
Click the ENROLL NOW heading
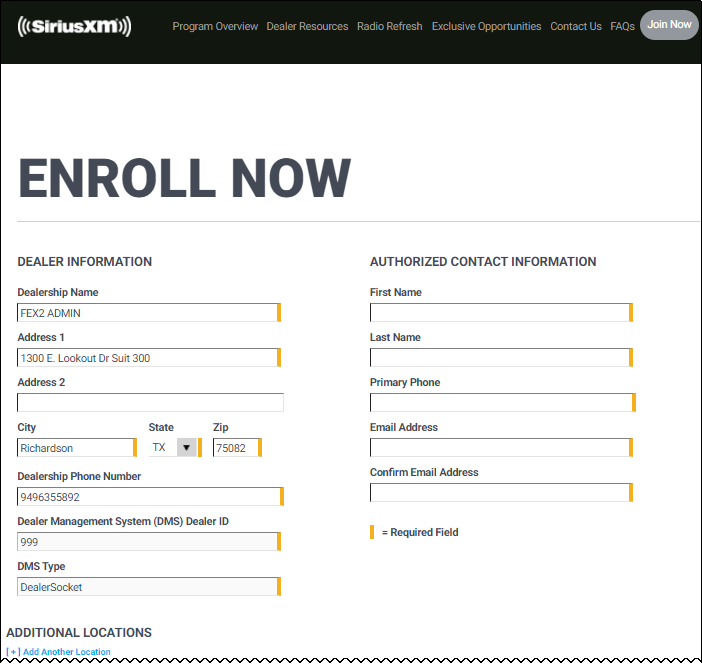184,178
